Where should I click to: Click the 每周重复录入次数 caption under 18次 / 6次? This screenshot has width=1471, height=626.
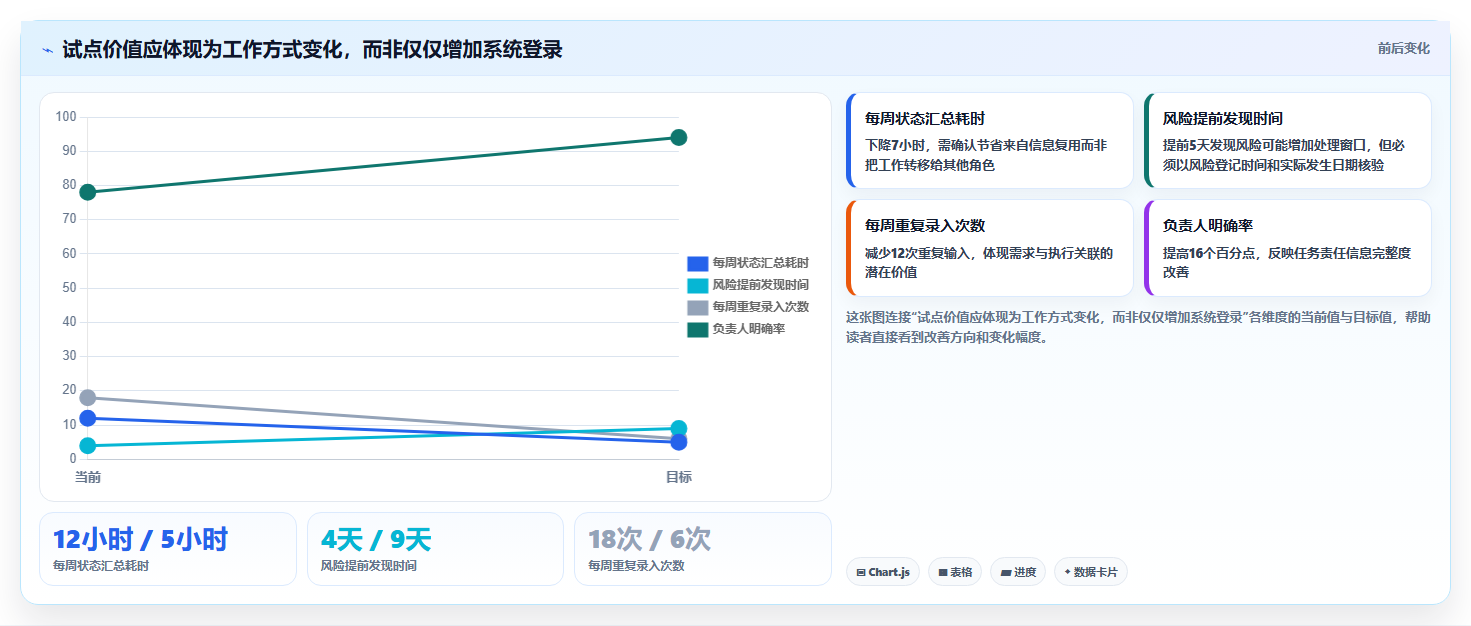click(x=636, y=566)
